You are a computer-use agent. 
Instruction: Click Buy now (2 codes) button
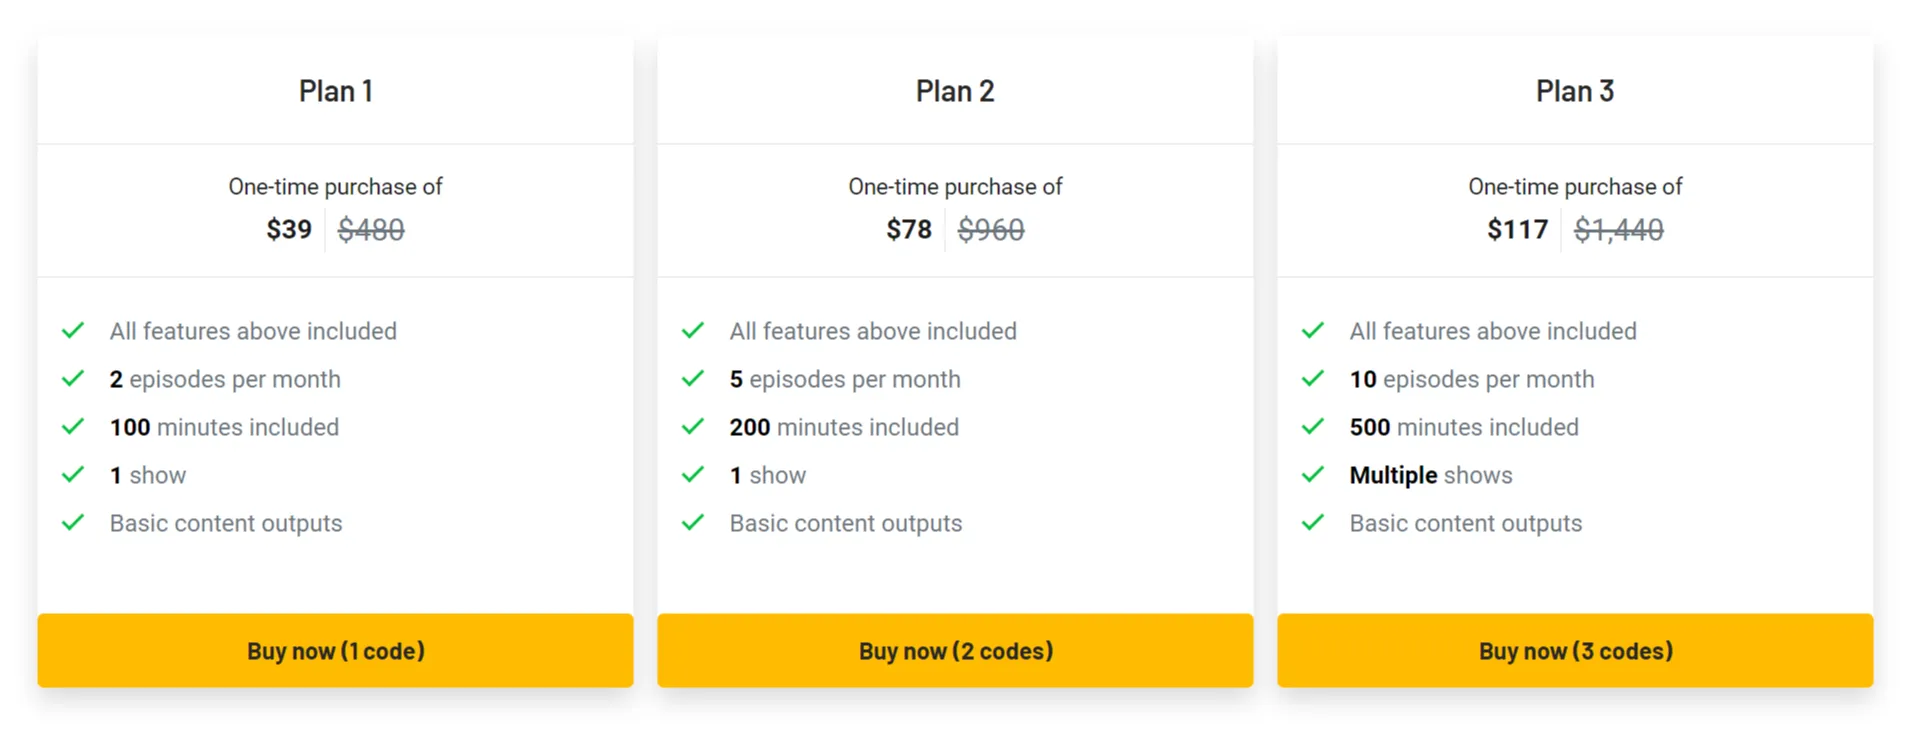click(955, 650)
